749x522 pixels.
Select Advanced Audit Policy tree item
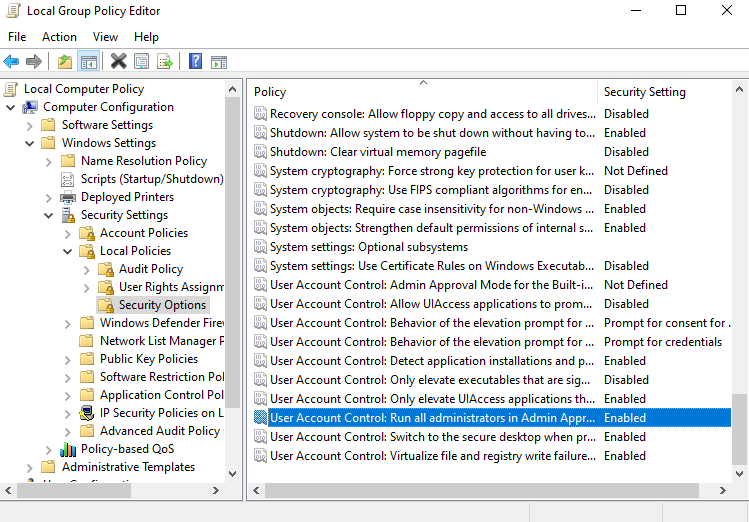(160, 431)
